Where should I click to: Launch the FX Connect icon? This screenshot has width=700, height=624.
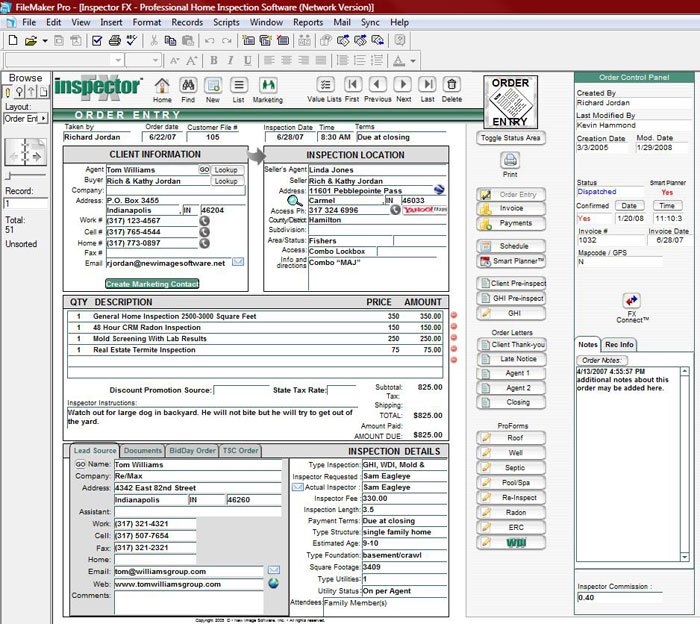(631, 301)
